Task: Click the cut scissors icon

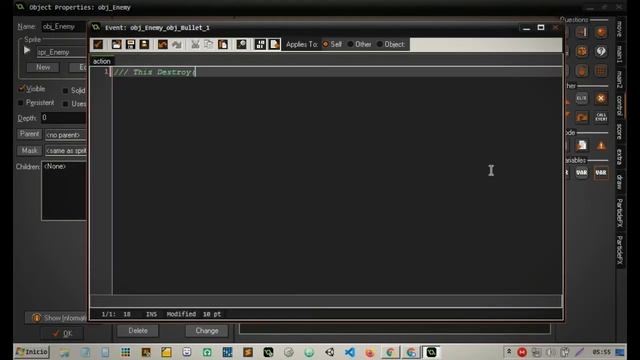Action: pyautogui.click(x=195, y=44)
